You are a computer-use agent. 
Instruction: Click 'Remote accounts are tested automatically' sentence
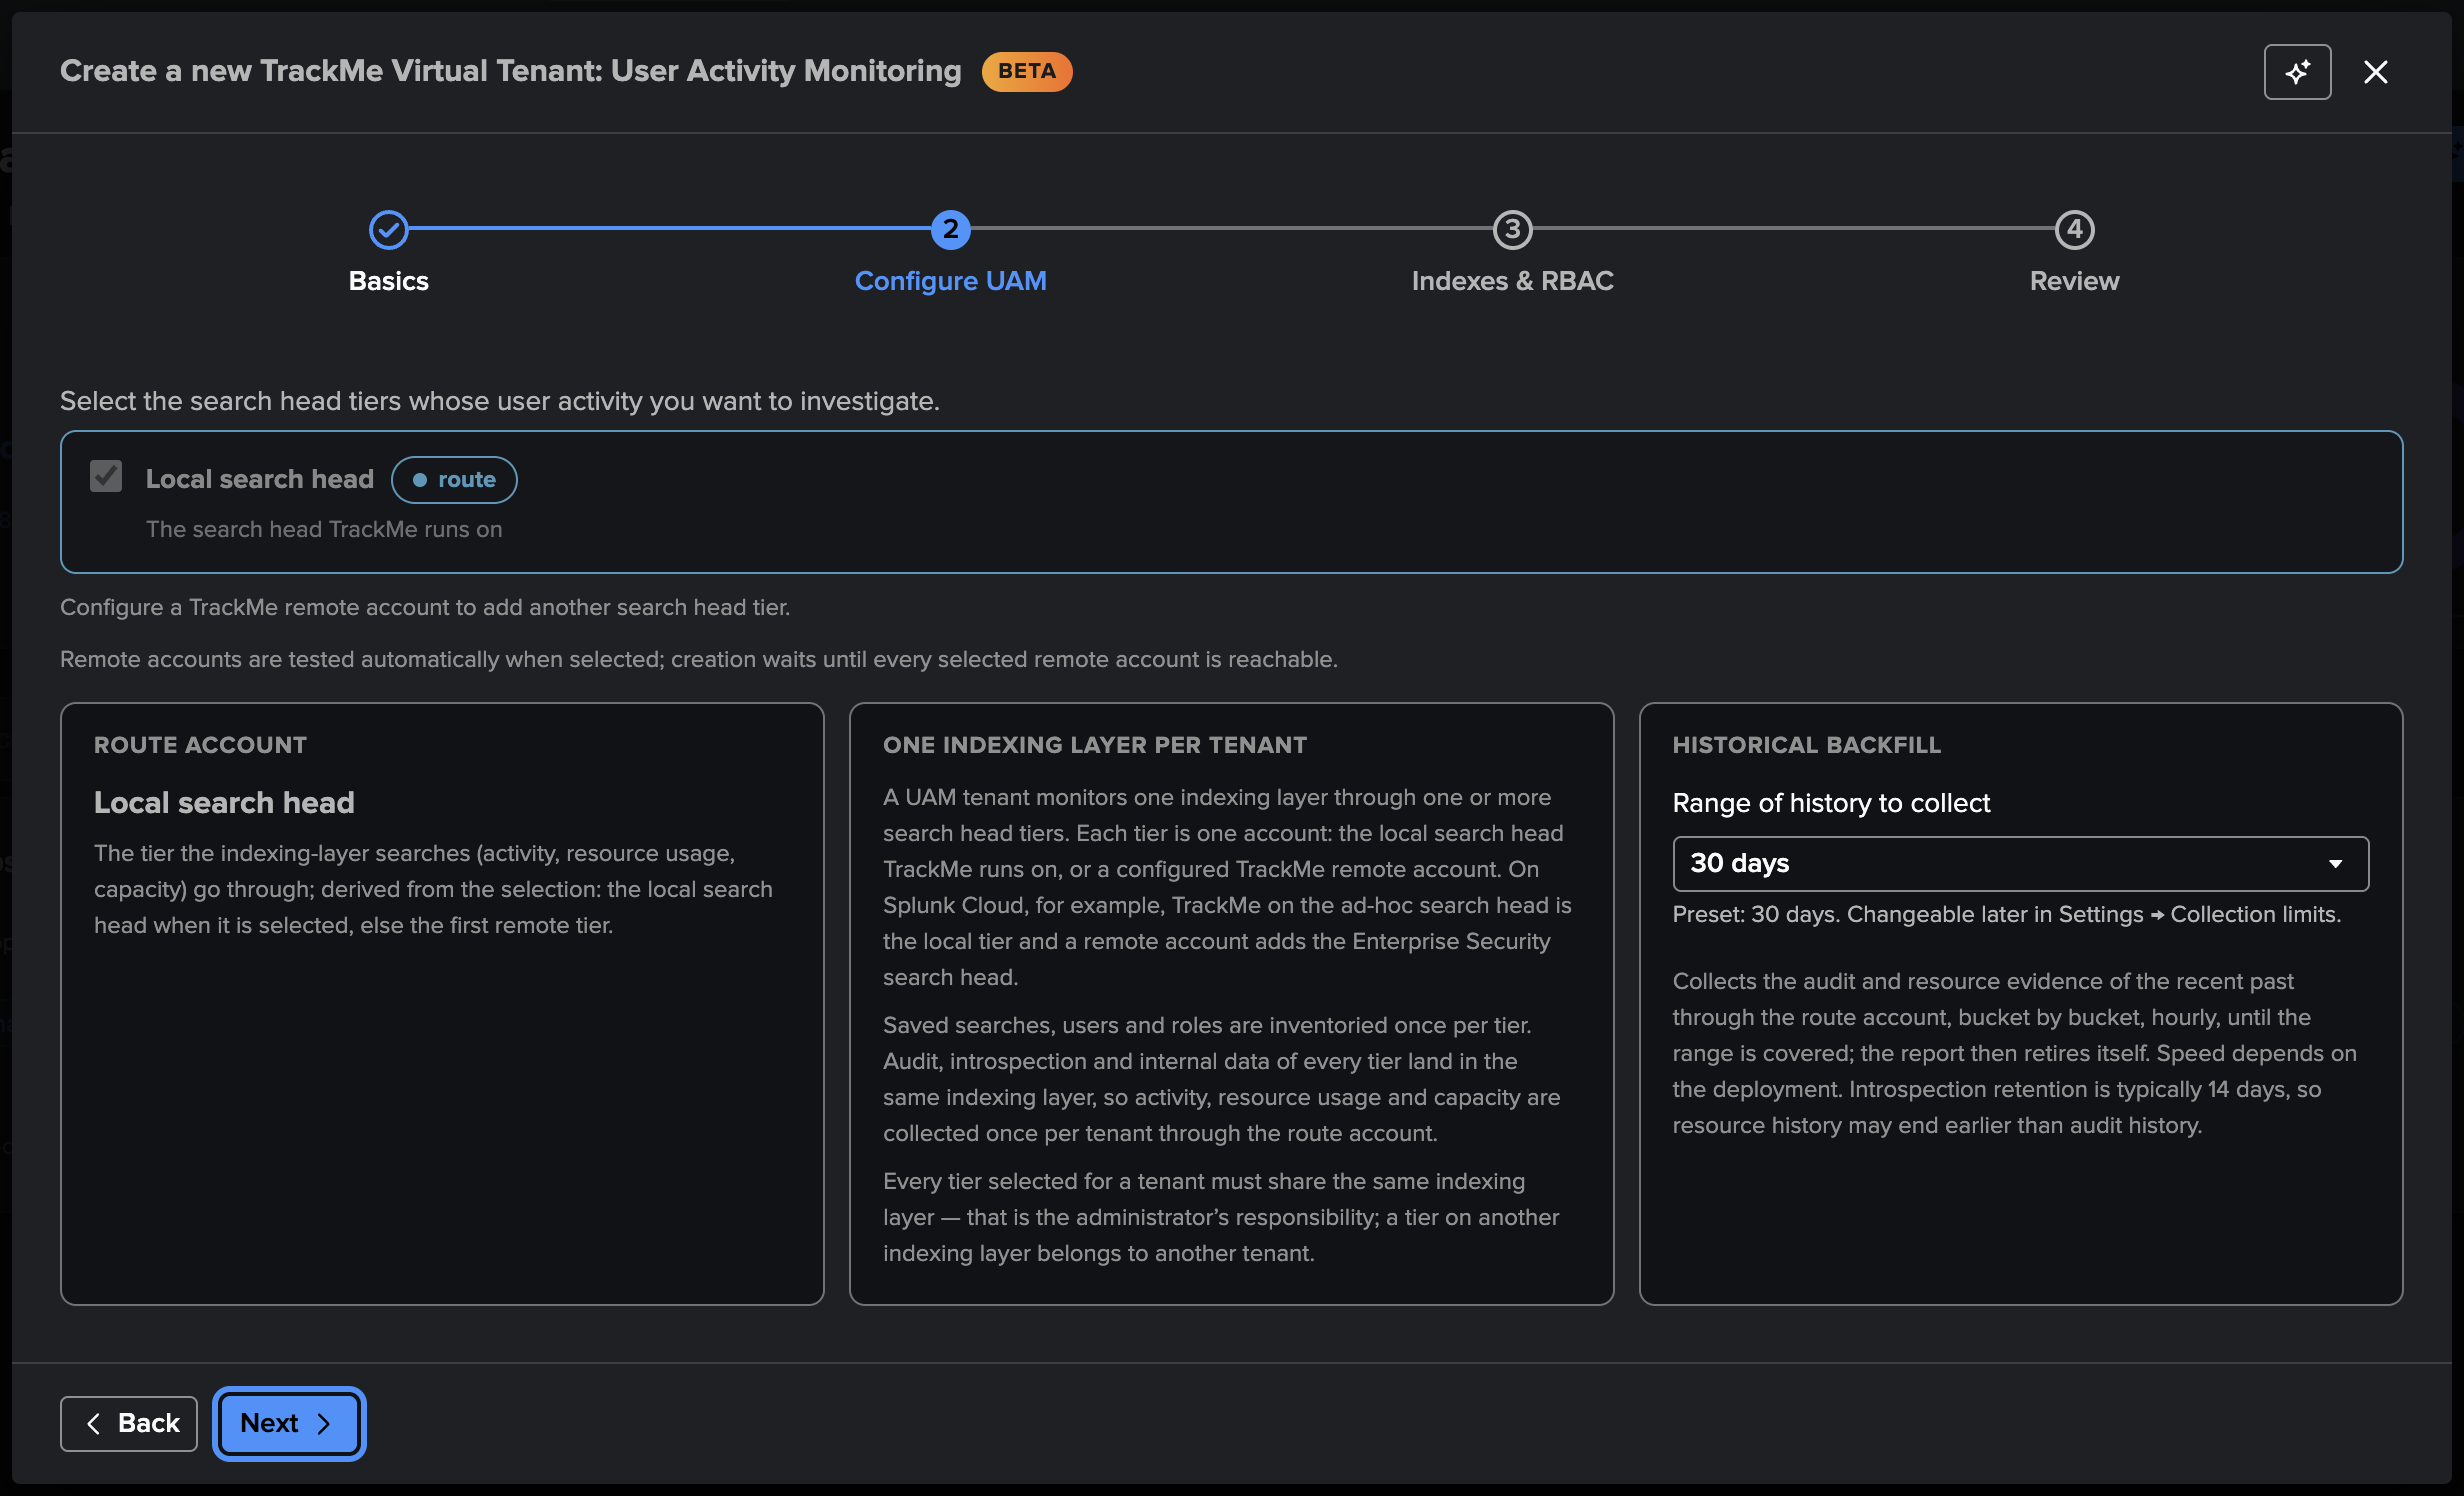tap(698, 660)
